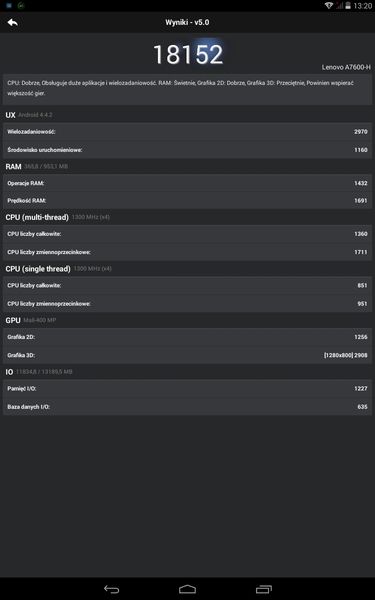Tap the Wyniki - v5.0 title
The height and width of the screenshot is (600, 375).
click(187, 23)
